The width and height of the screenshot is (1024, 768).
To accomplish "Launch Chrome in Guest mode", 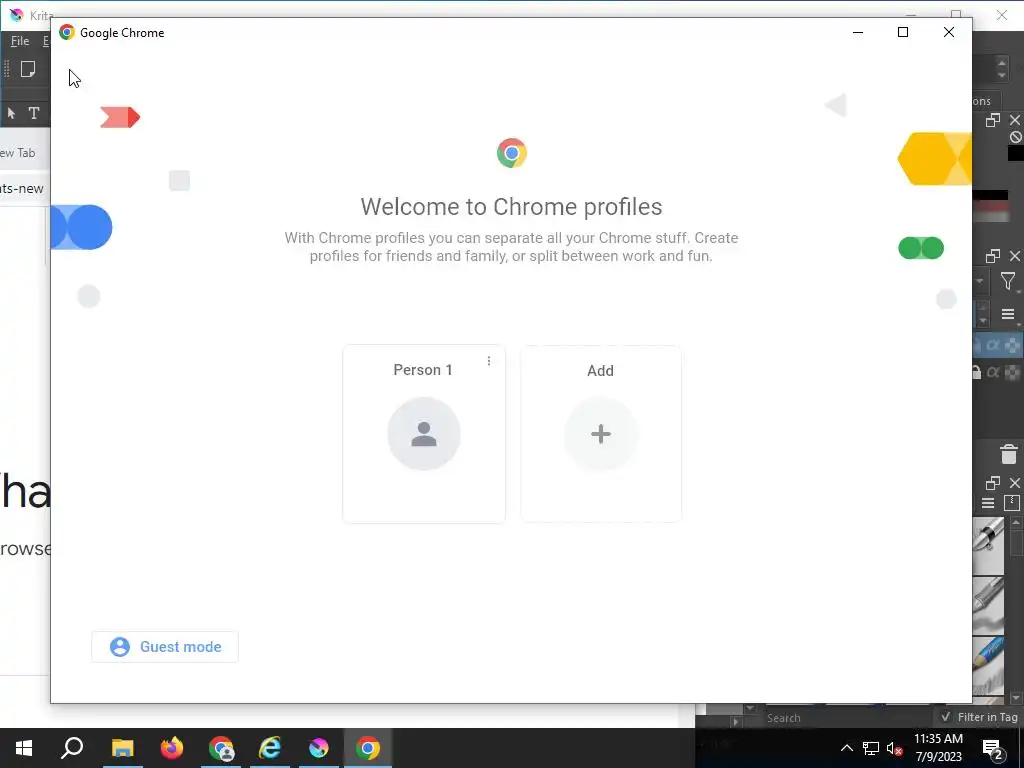I will [165, 647].
